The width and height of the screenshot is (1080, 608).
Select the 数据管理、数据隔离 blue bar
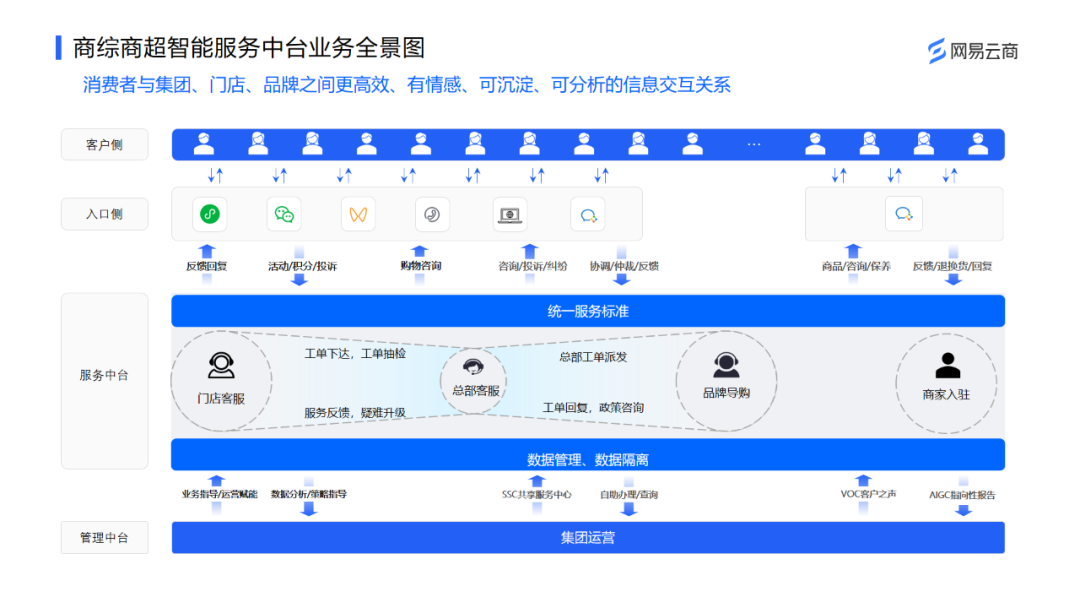[588, 459]
